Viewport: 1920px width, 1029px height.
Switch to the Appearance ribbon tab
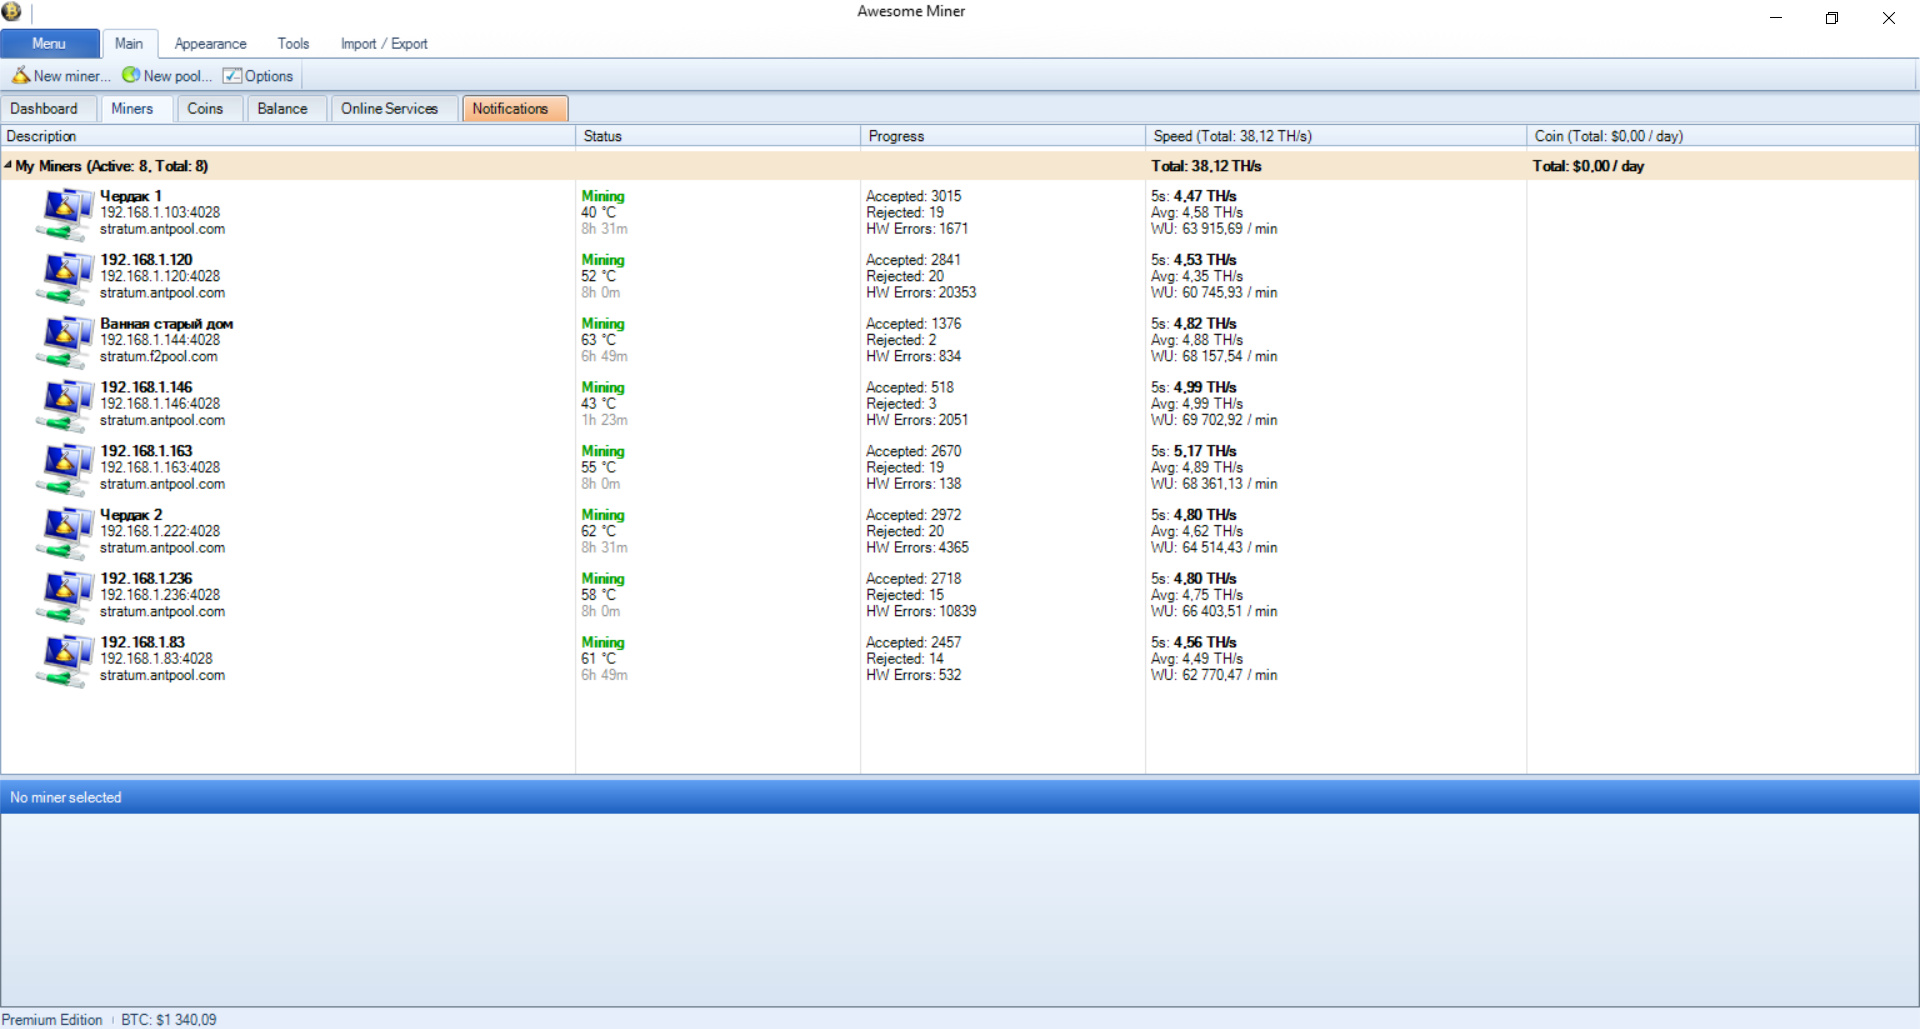(x=210, y=44)
